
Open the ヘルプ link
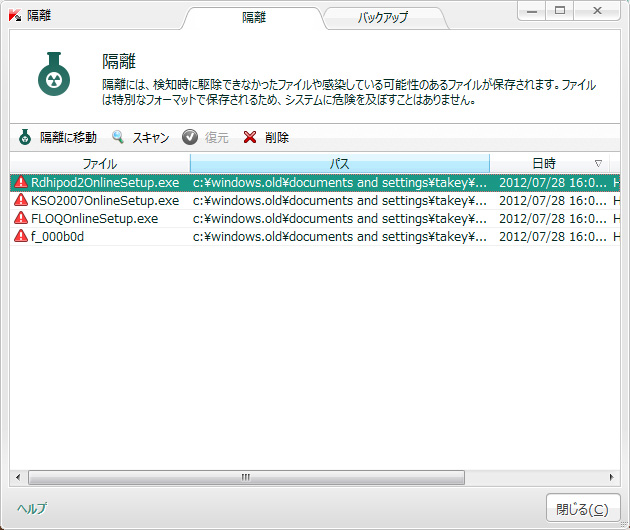coord(32,508)
